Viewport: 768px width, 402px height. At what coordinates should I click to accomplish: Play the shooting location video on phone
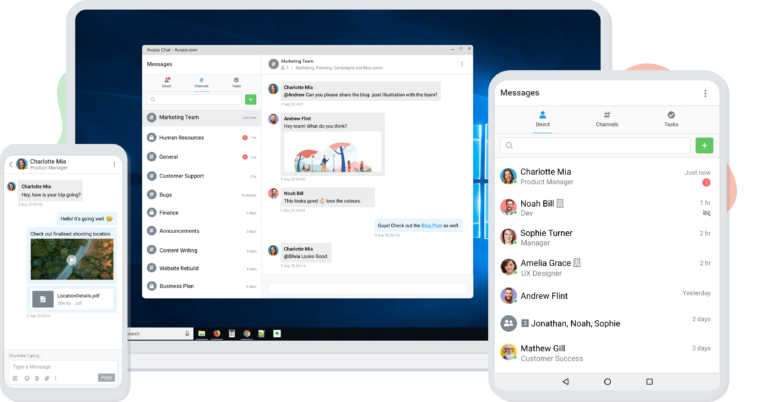[x=71, y=260]
